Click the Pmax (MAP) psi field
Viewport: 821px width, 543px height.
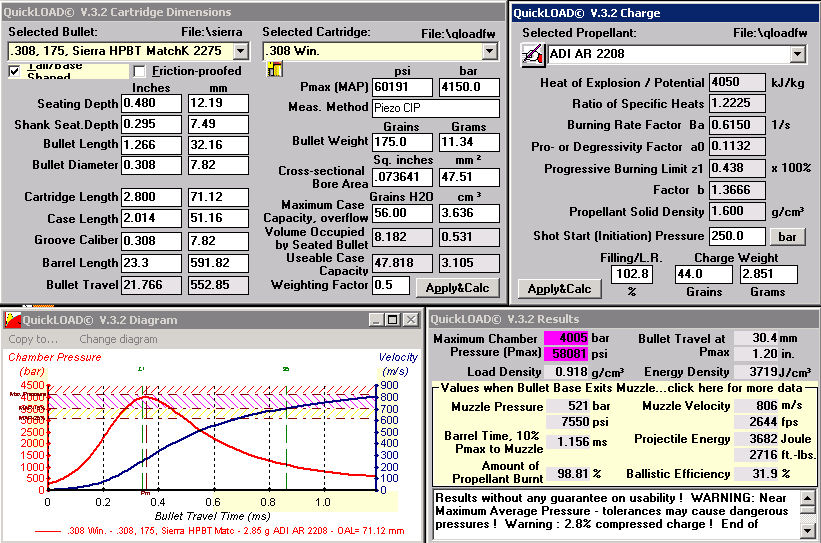[x=402, y=87]
